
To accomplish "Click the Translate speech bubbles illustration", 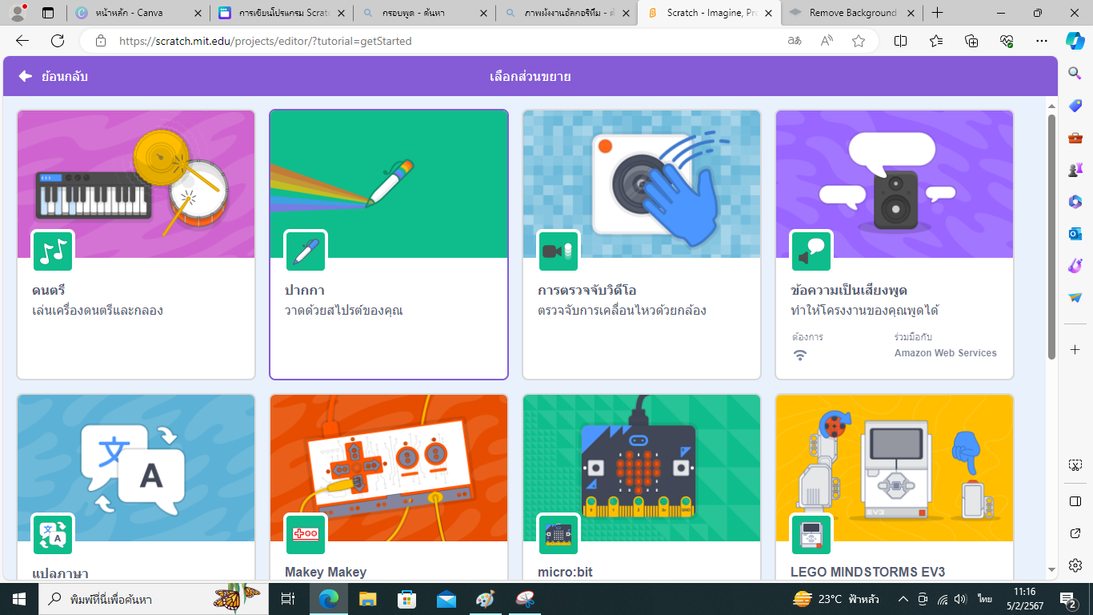I will 136,468.
